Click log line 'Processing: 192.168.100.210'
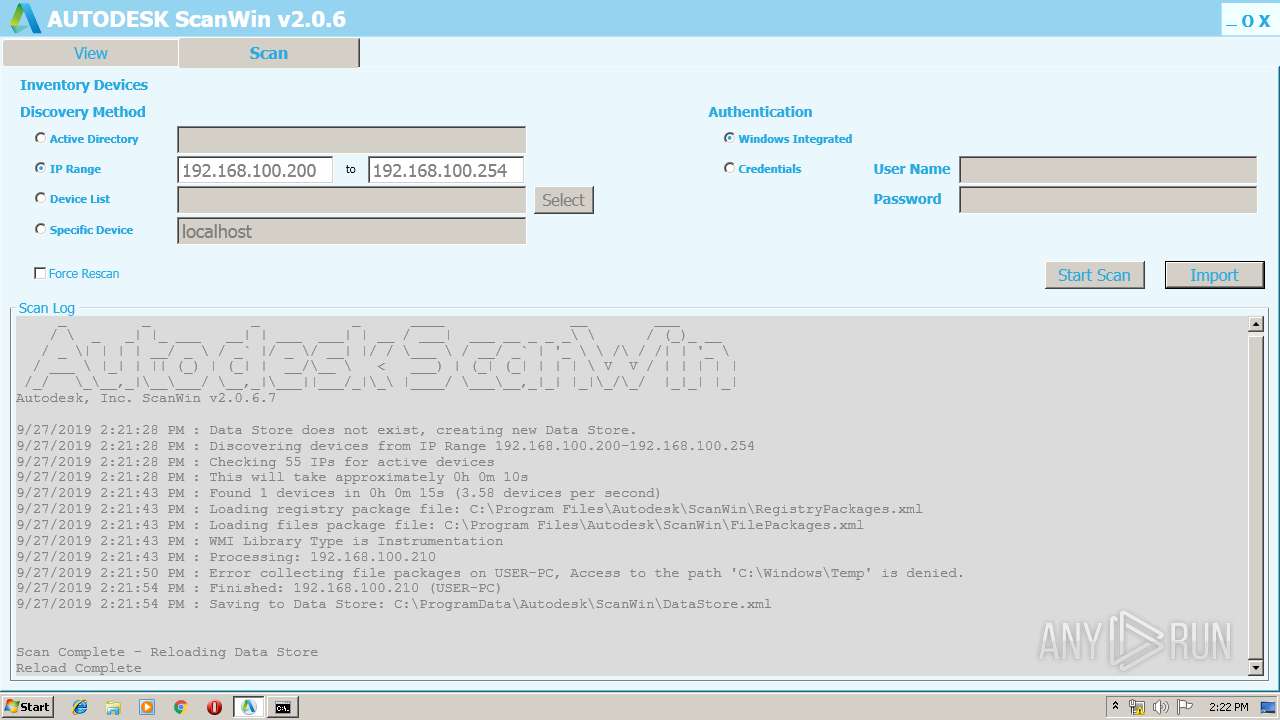The height and width of the screenshot is (720, 1280). [226, 557]
